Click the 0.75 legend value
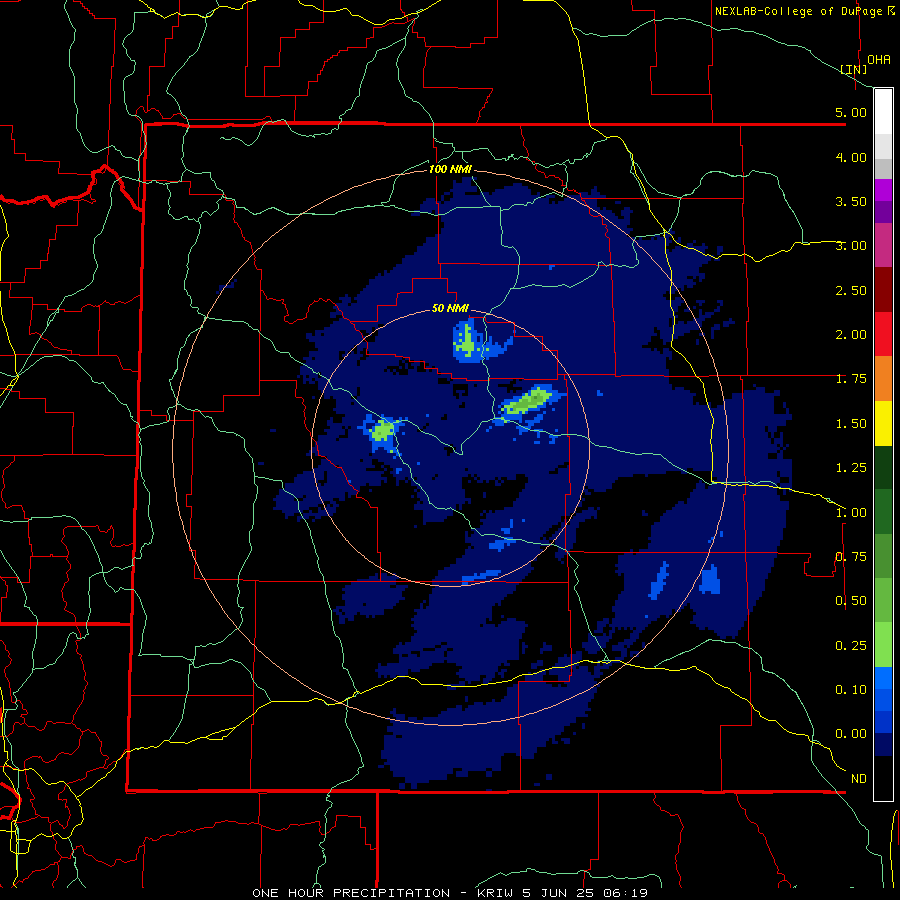Viewport: 900px width, 900px height. (x=851, y=557)
